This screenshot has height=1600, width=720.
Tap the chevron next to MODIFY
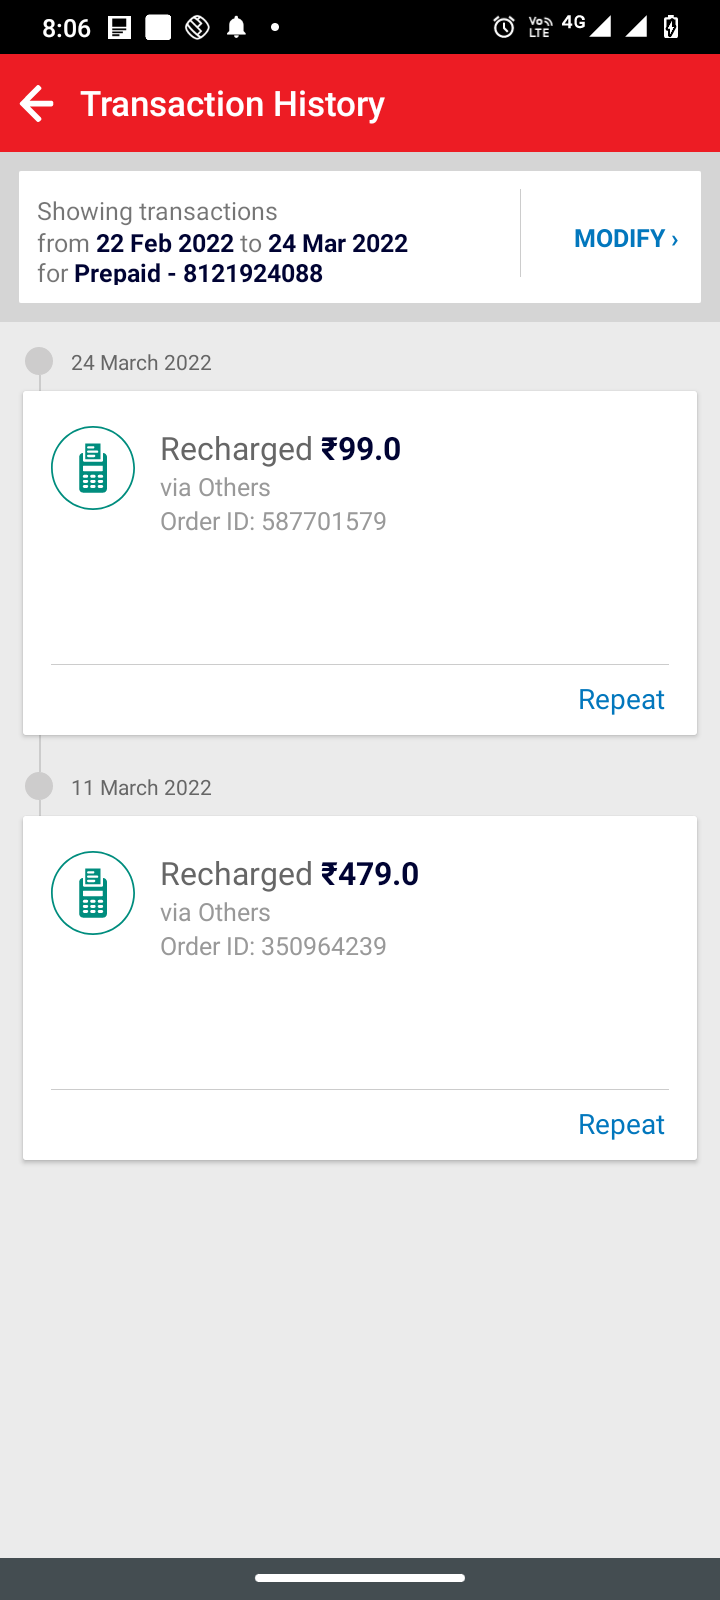[675, 239]
